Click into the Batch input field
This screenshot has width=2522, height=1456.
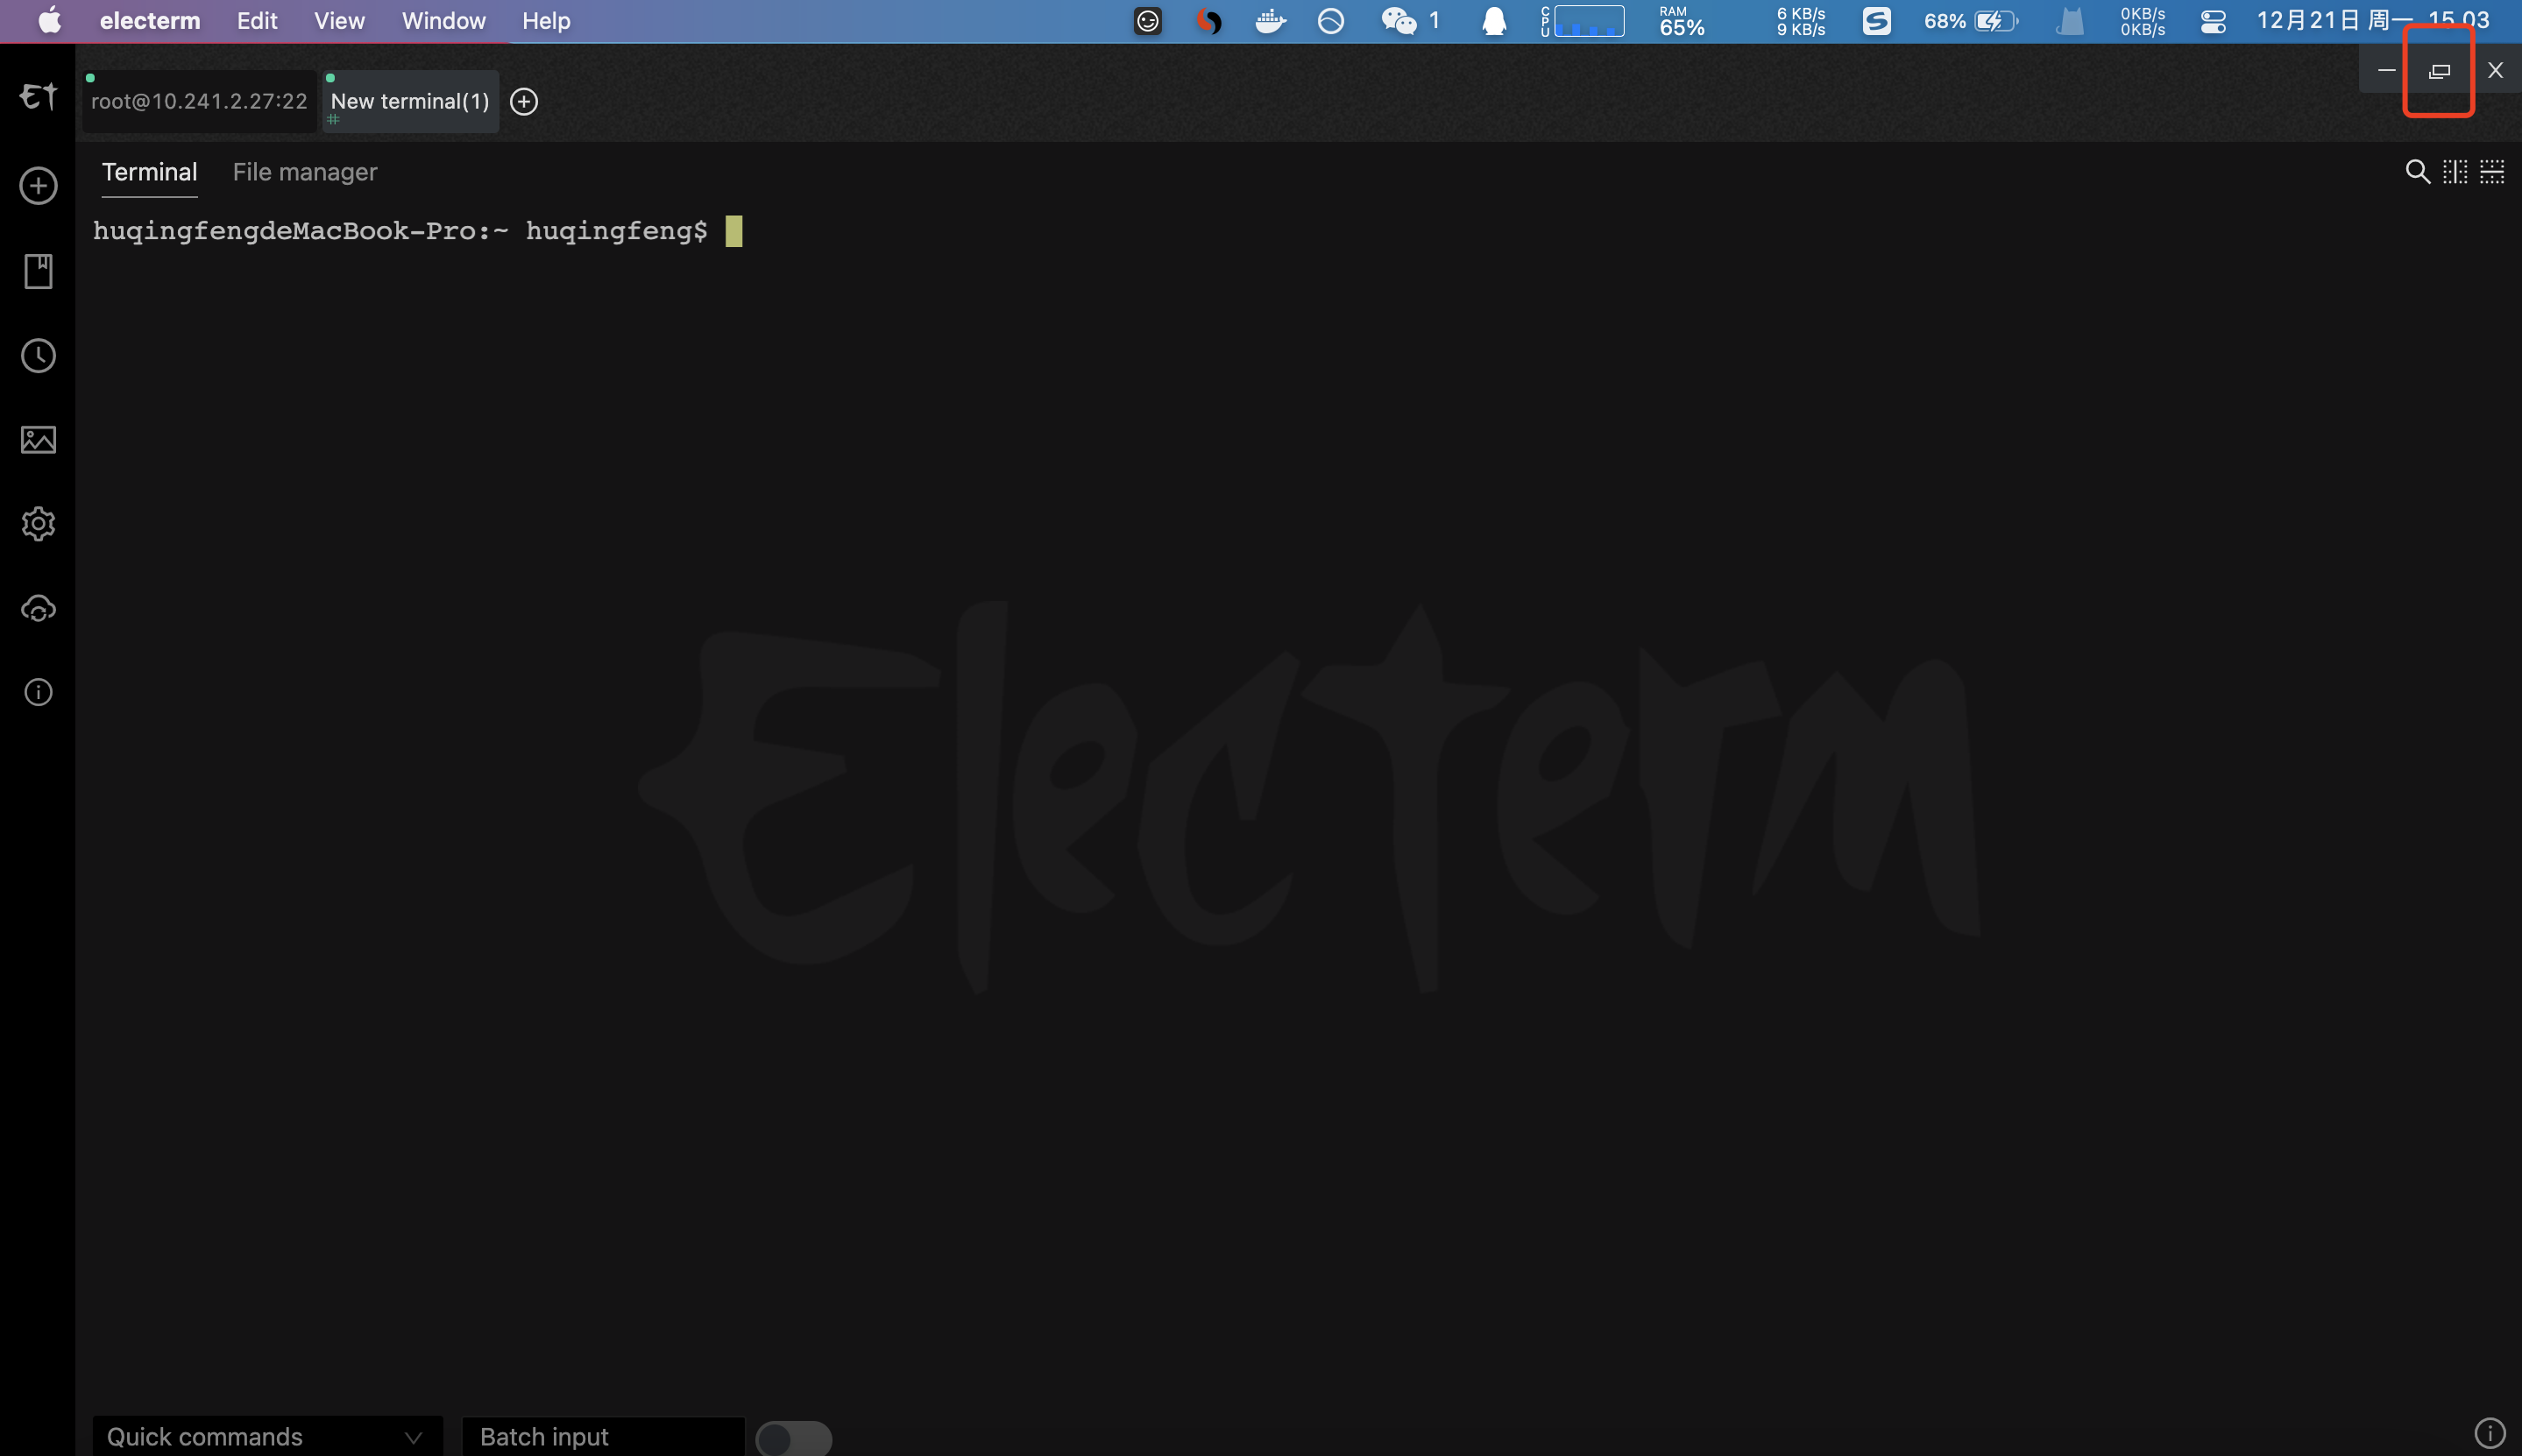[602, 1437]
